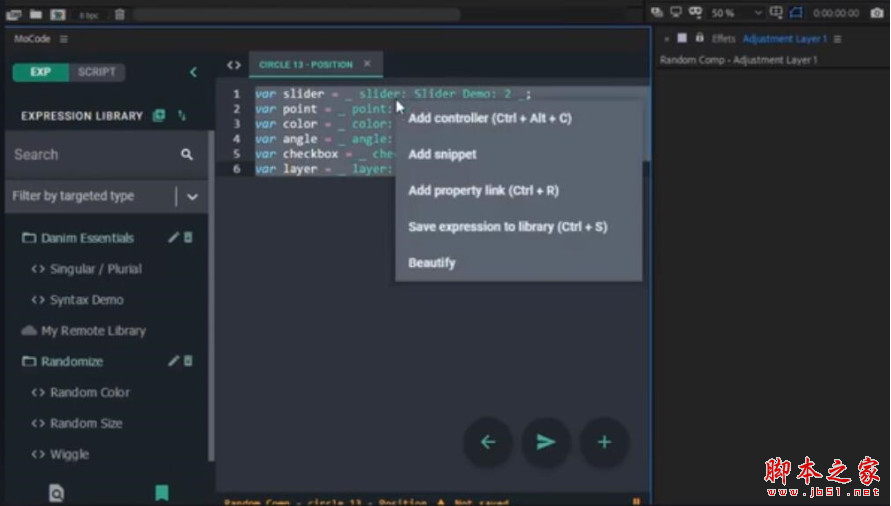
Task: Click the light square icon in Effects panel header
Action: 682,38
